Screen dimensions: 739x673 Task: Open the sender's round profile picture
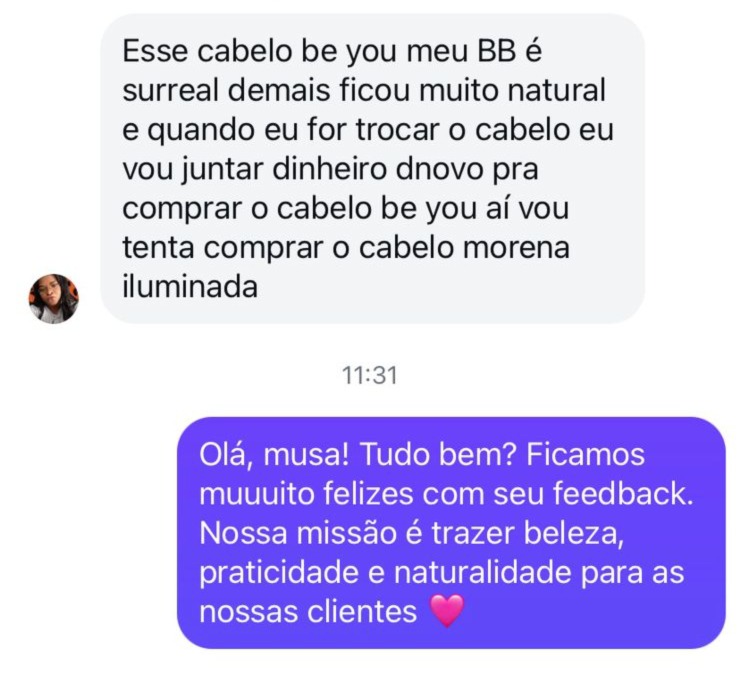(x=54, y=299)
